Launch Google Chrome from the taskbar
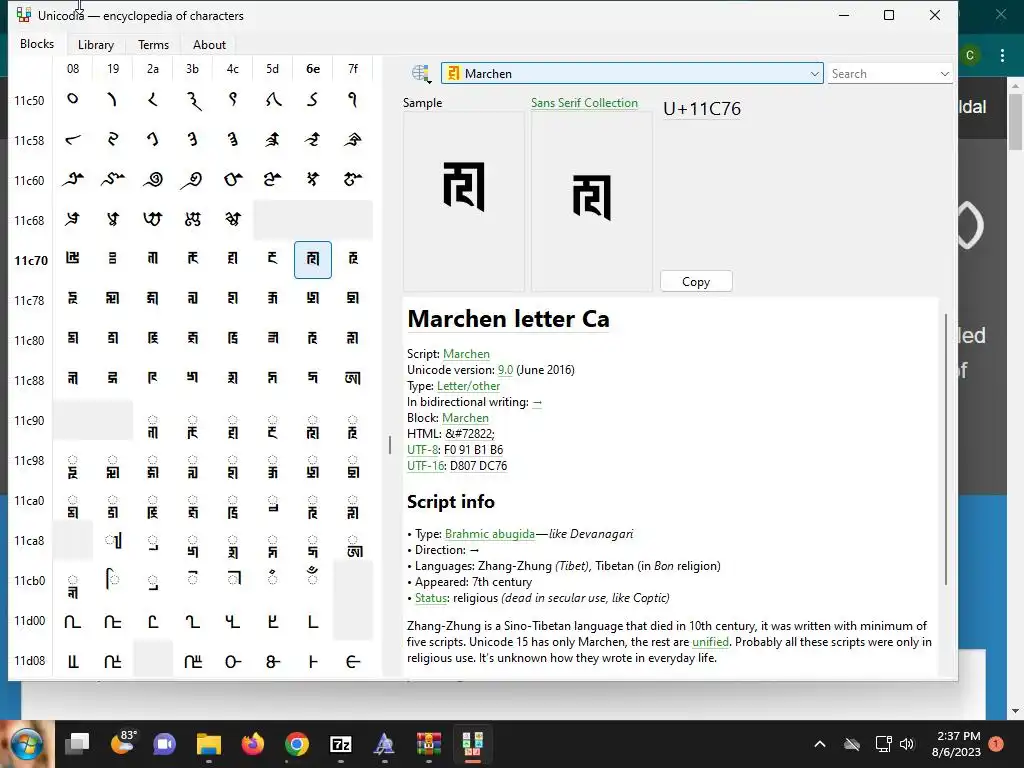Screen dimensions: 1024x768 (x=296, y=744)
